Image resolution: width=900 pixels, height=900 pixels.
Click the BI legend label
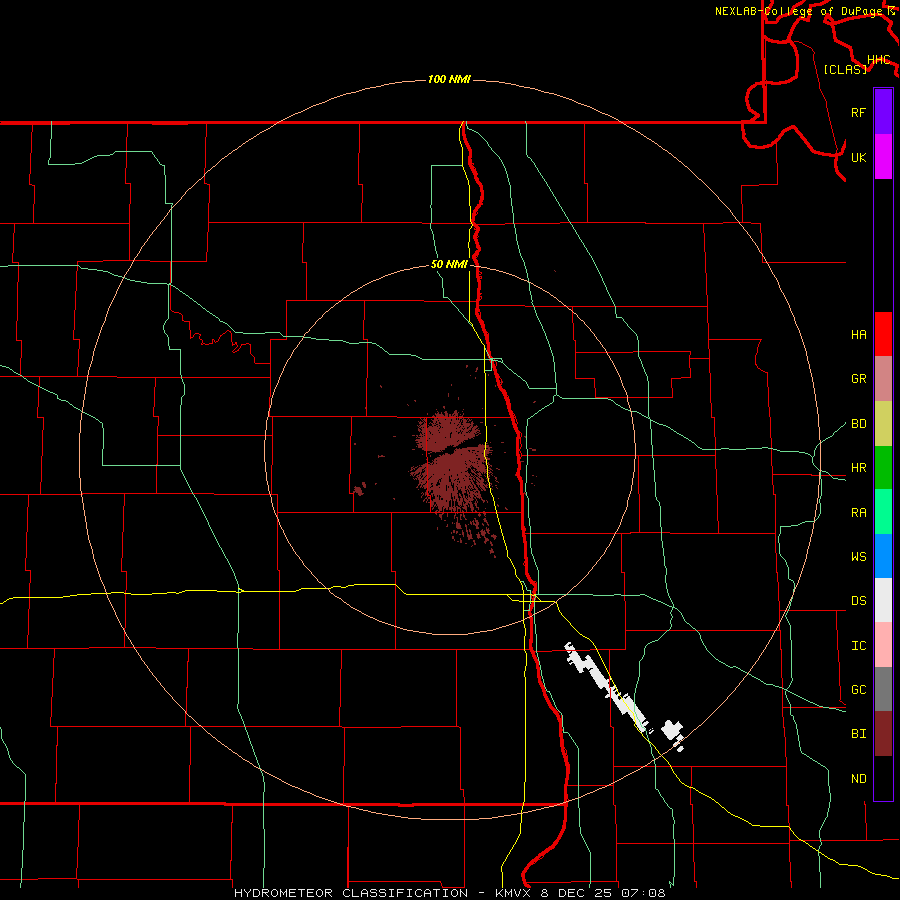pos(858,734)
